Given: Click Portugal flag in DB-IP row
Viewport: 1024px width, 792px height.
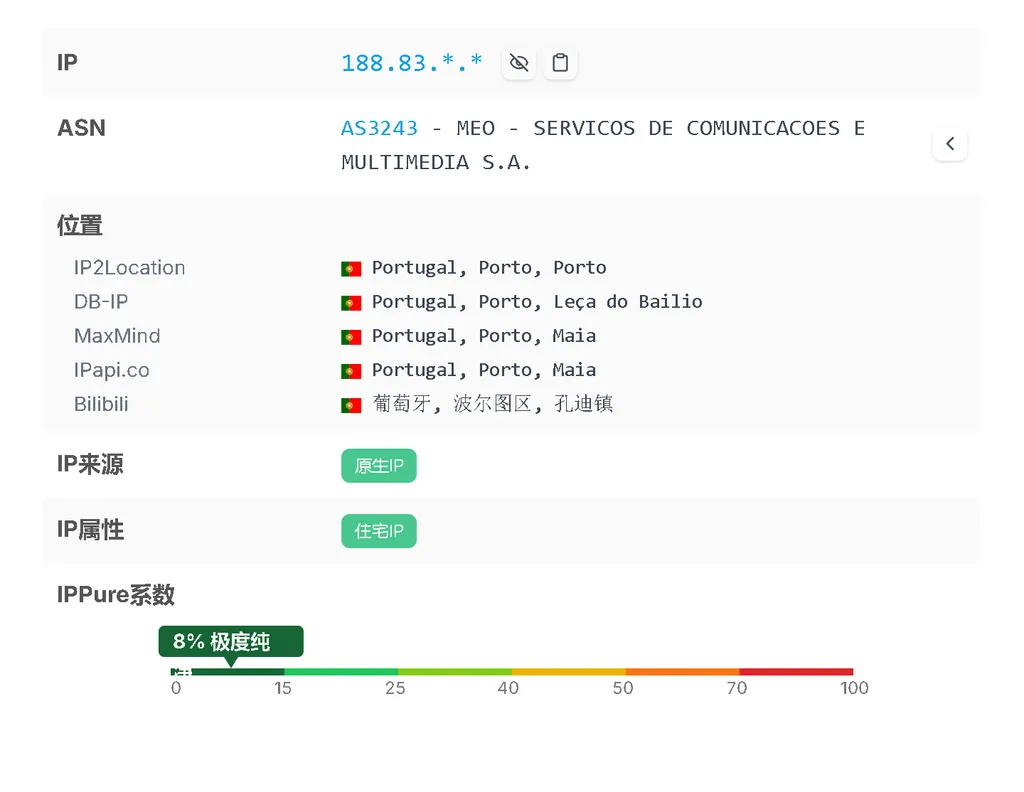Looking at the screenshot, I should (351, 302).
